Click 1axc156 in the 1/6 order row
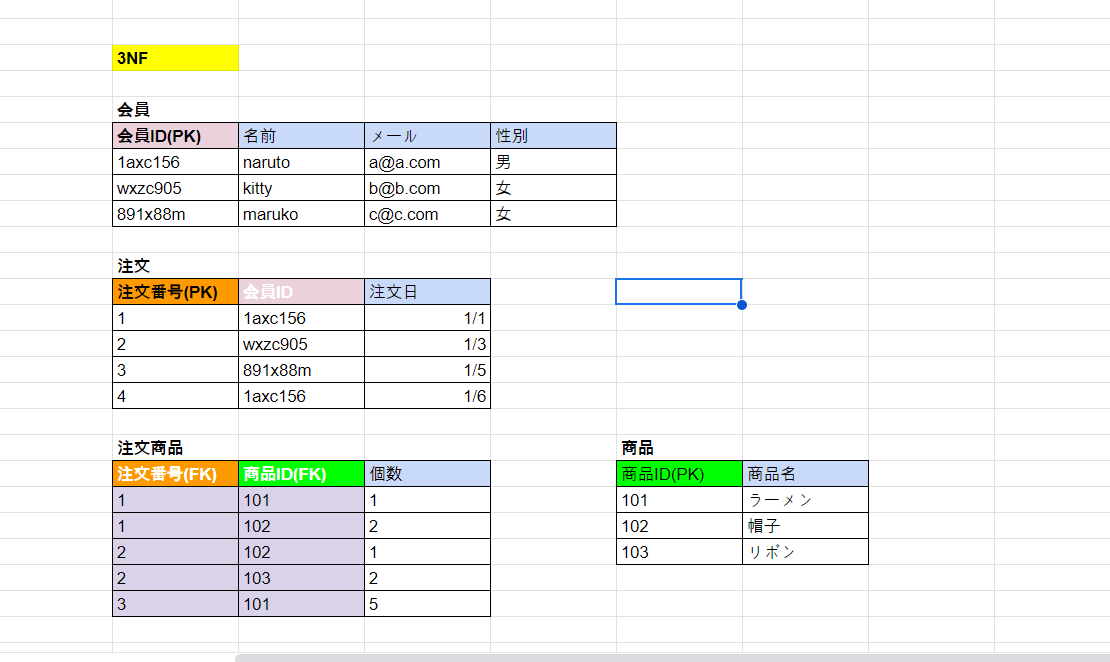 point(302,396)
